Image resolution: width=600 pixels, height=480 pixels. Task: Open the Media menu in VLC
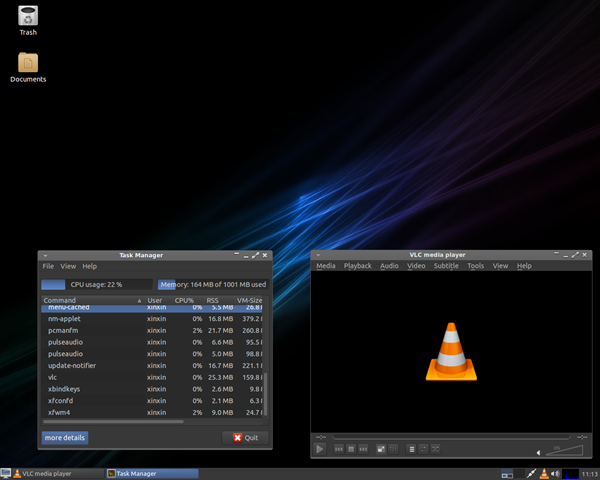[326, 266]
